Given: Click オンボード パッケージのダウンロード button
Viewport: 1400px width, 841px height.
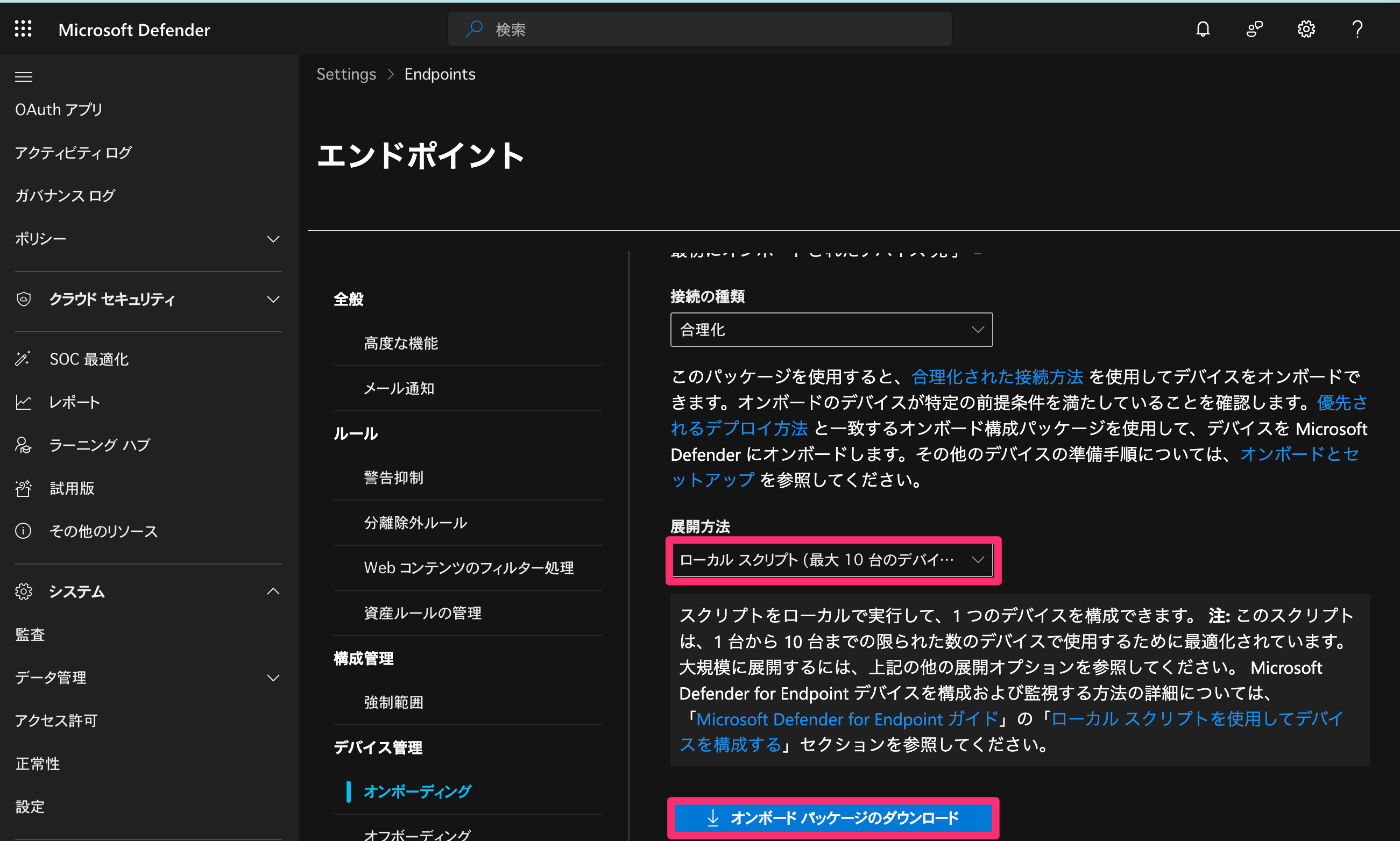Looking at the screenshot, I should point(832,818).
